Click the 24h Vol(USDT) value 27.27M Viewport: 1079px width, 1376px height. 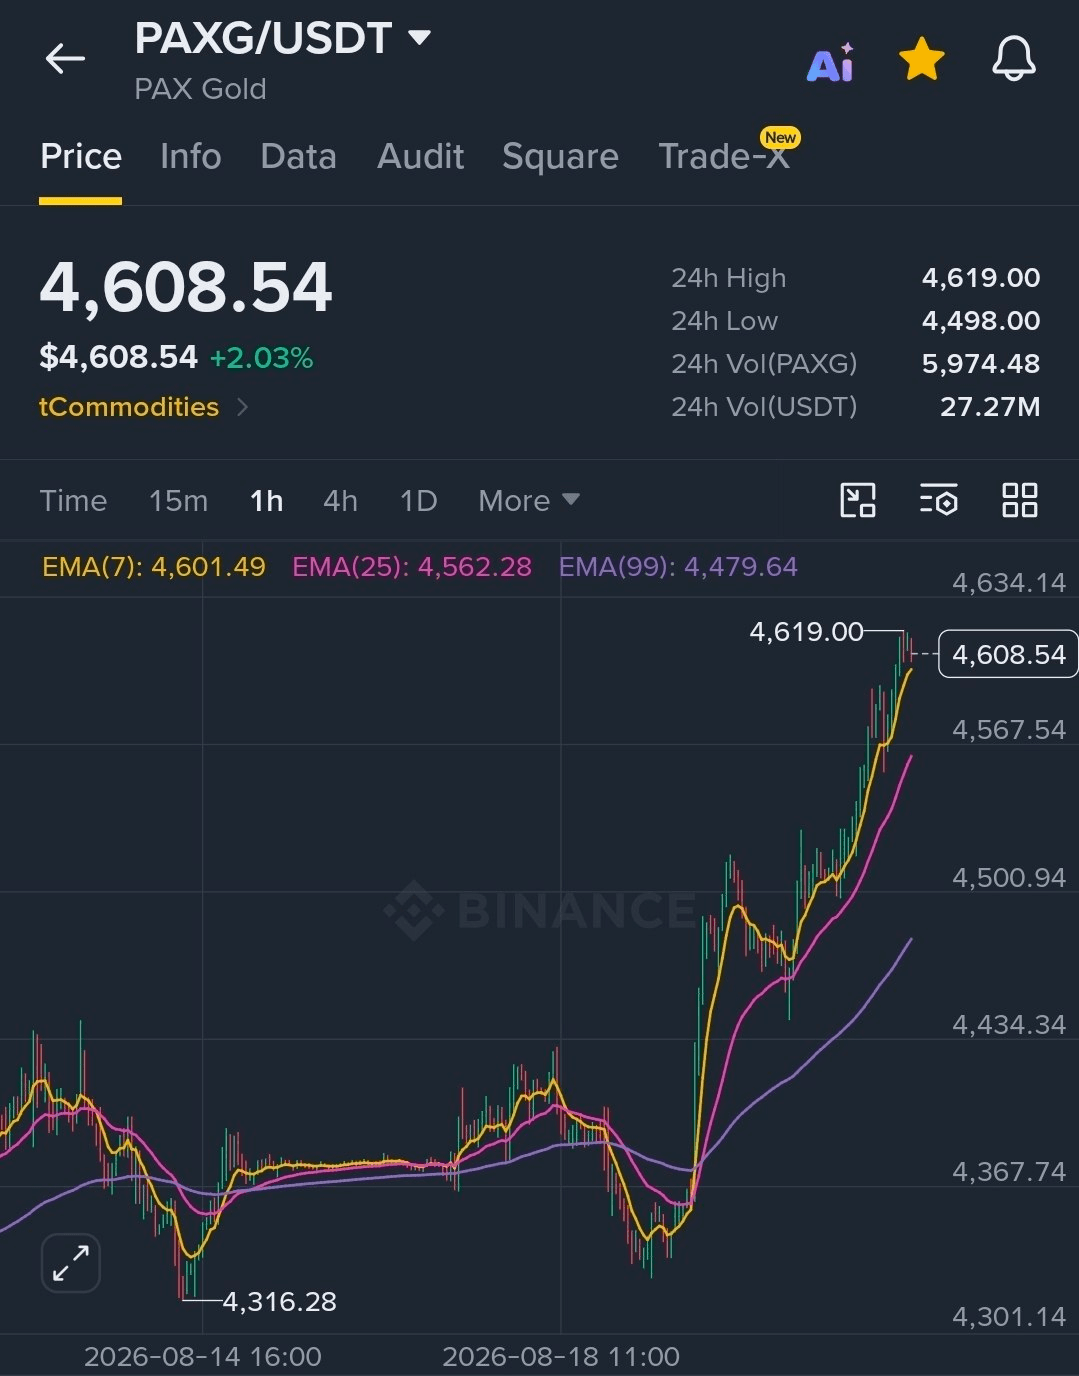click(990, 407)
